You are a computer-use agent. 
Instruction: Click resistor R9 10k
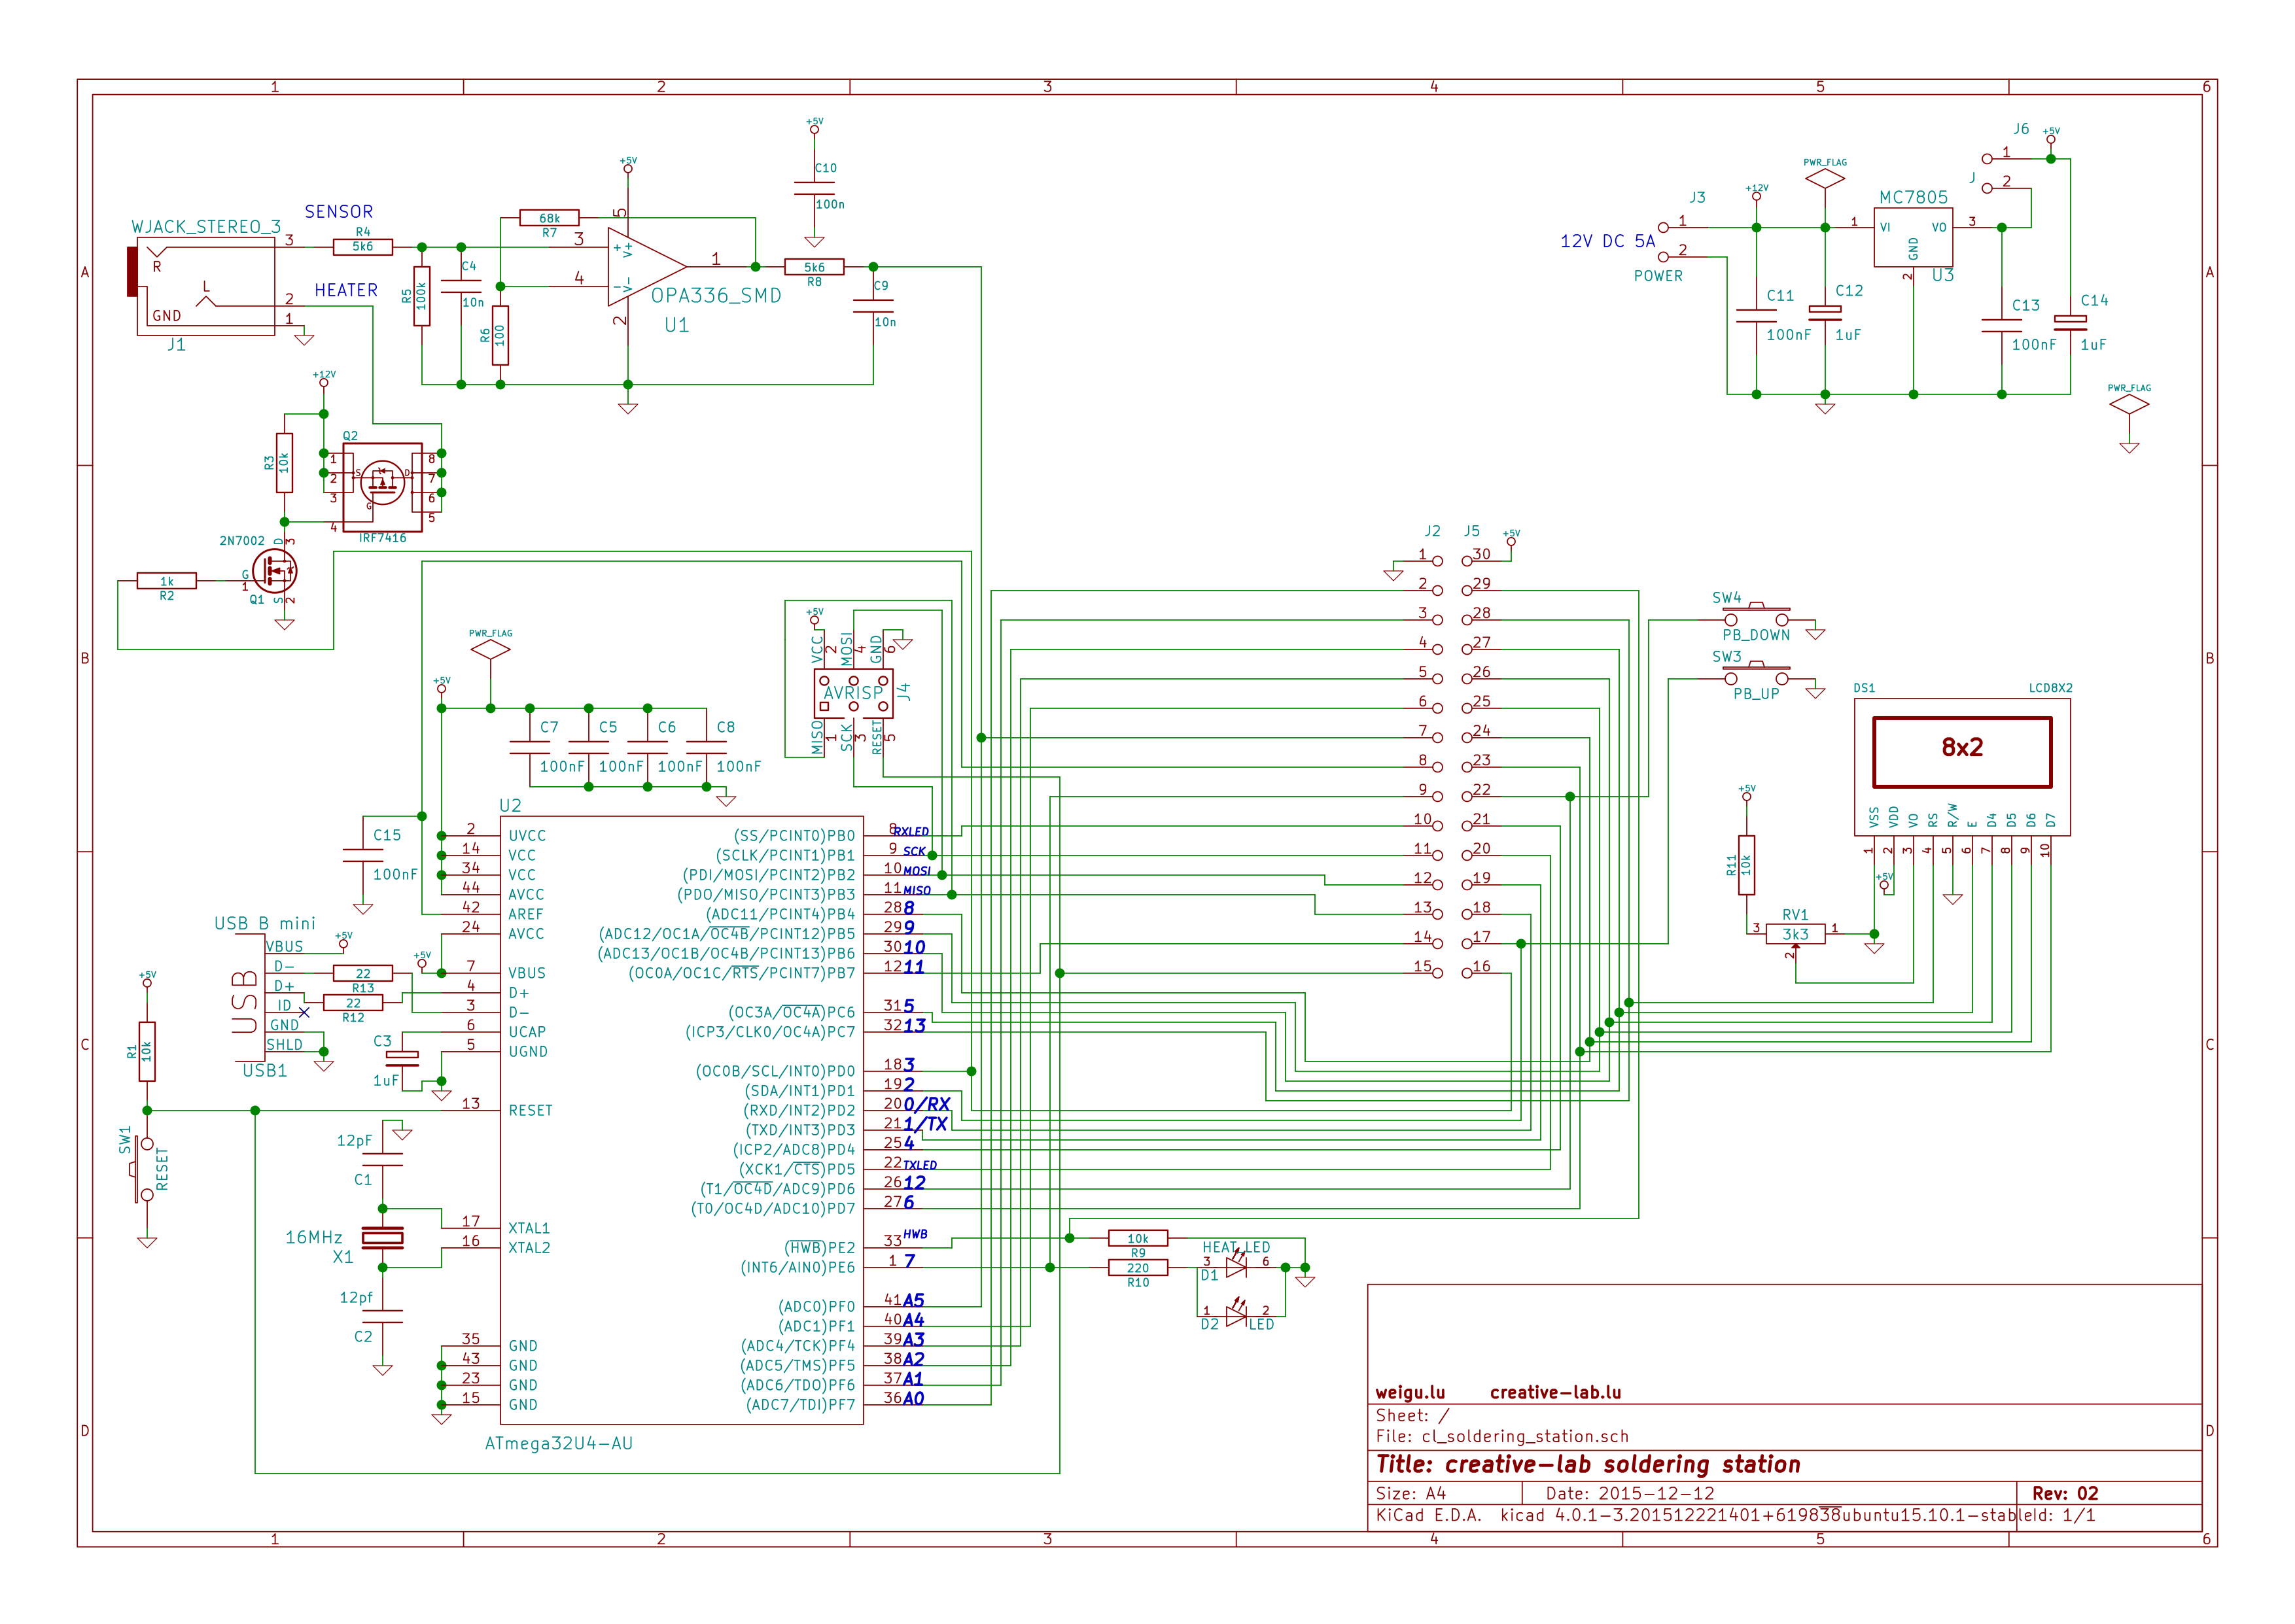(1138, 1238)
